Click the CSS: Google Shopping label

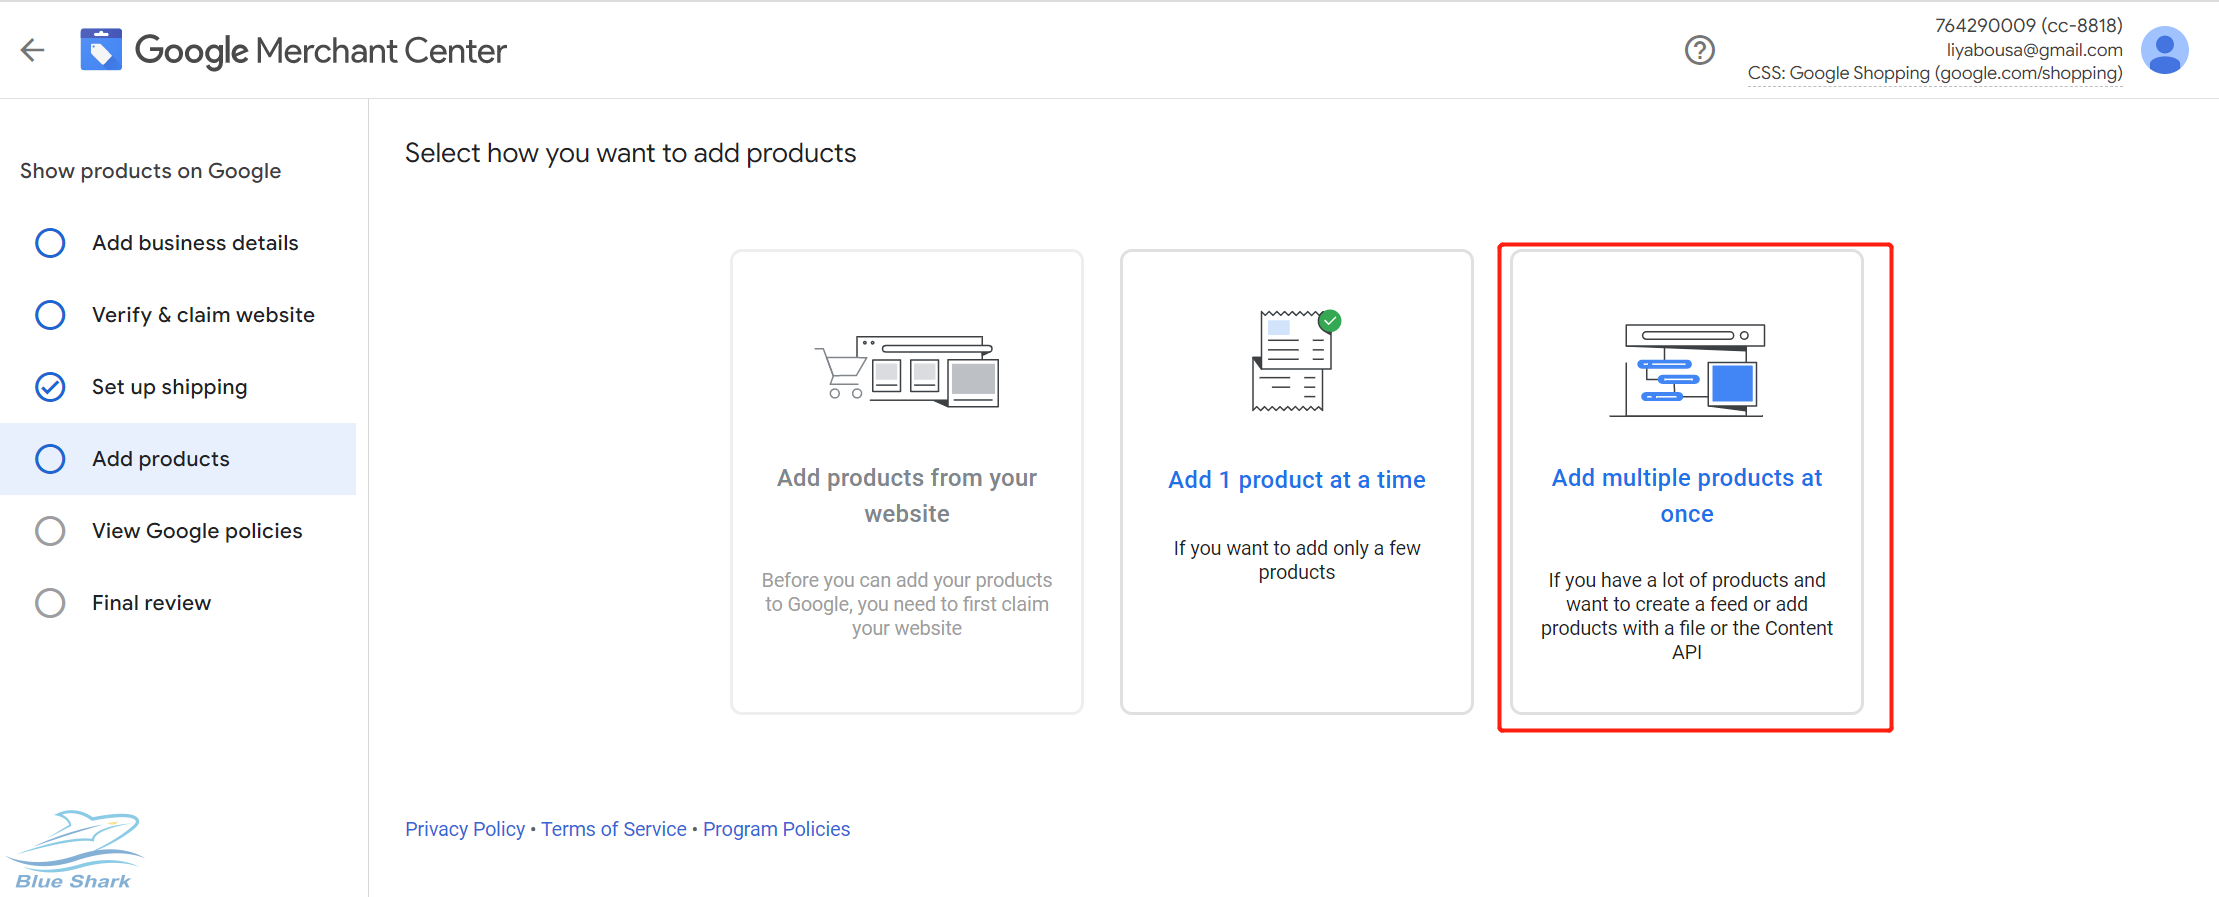tap(1935, 73)
